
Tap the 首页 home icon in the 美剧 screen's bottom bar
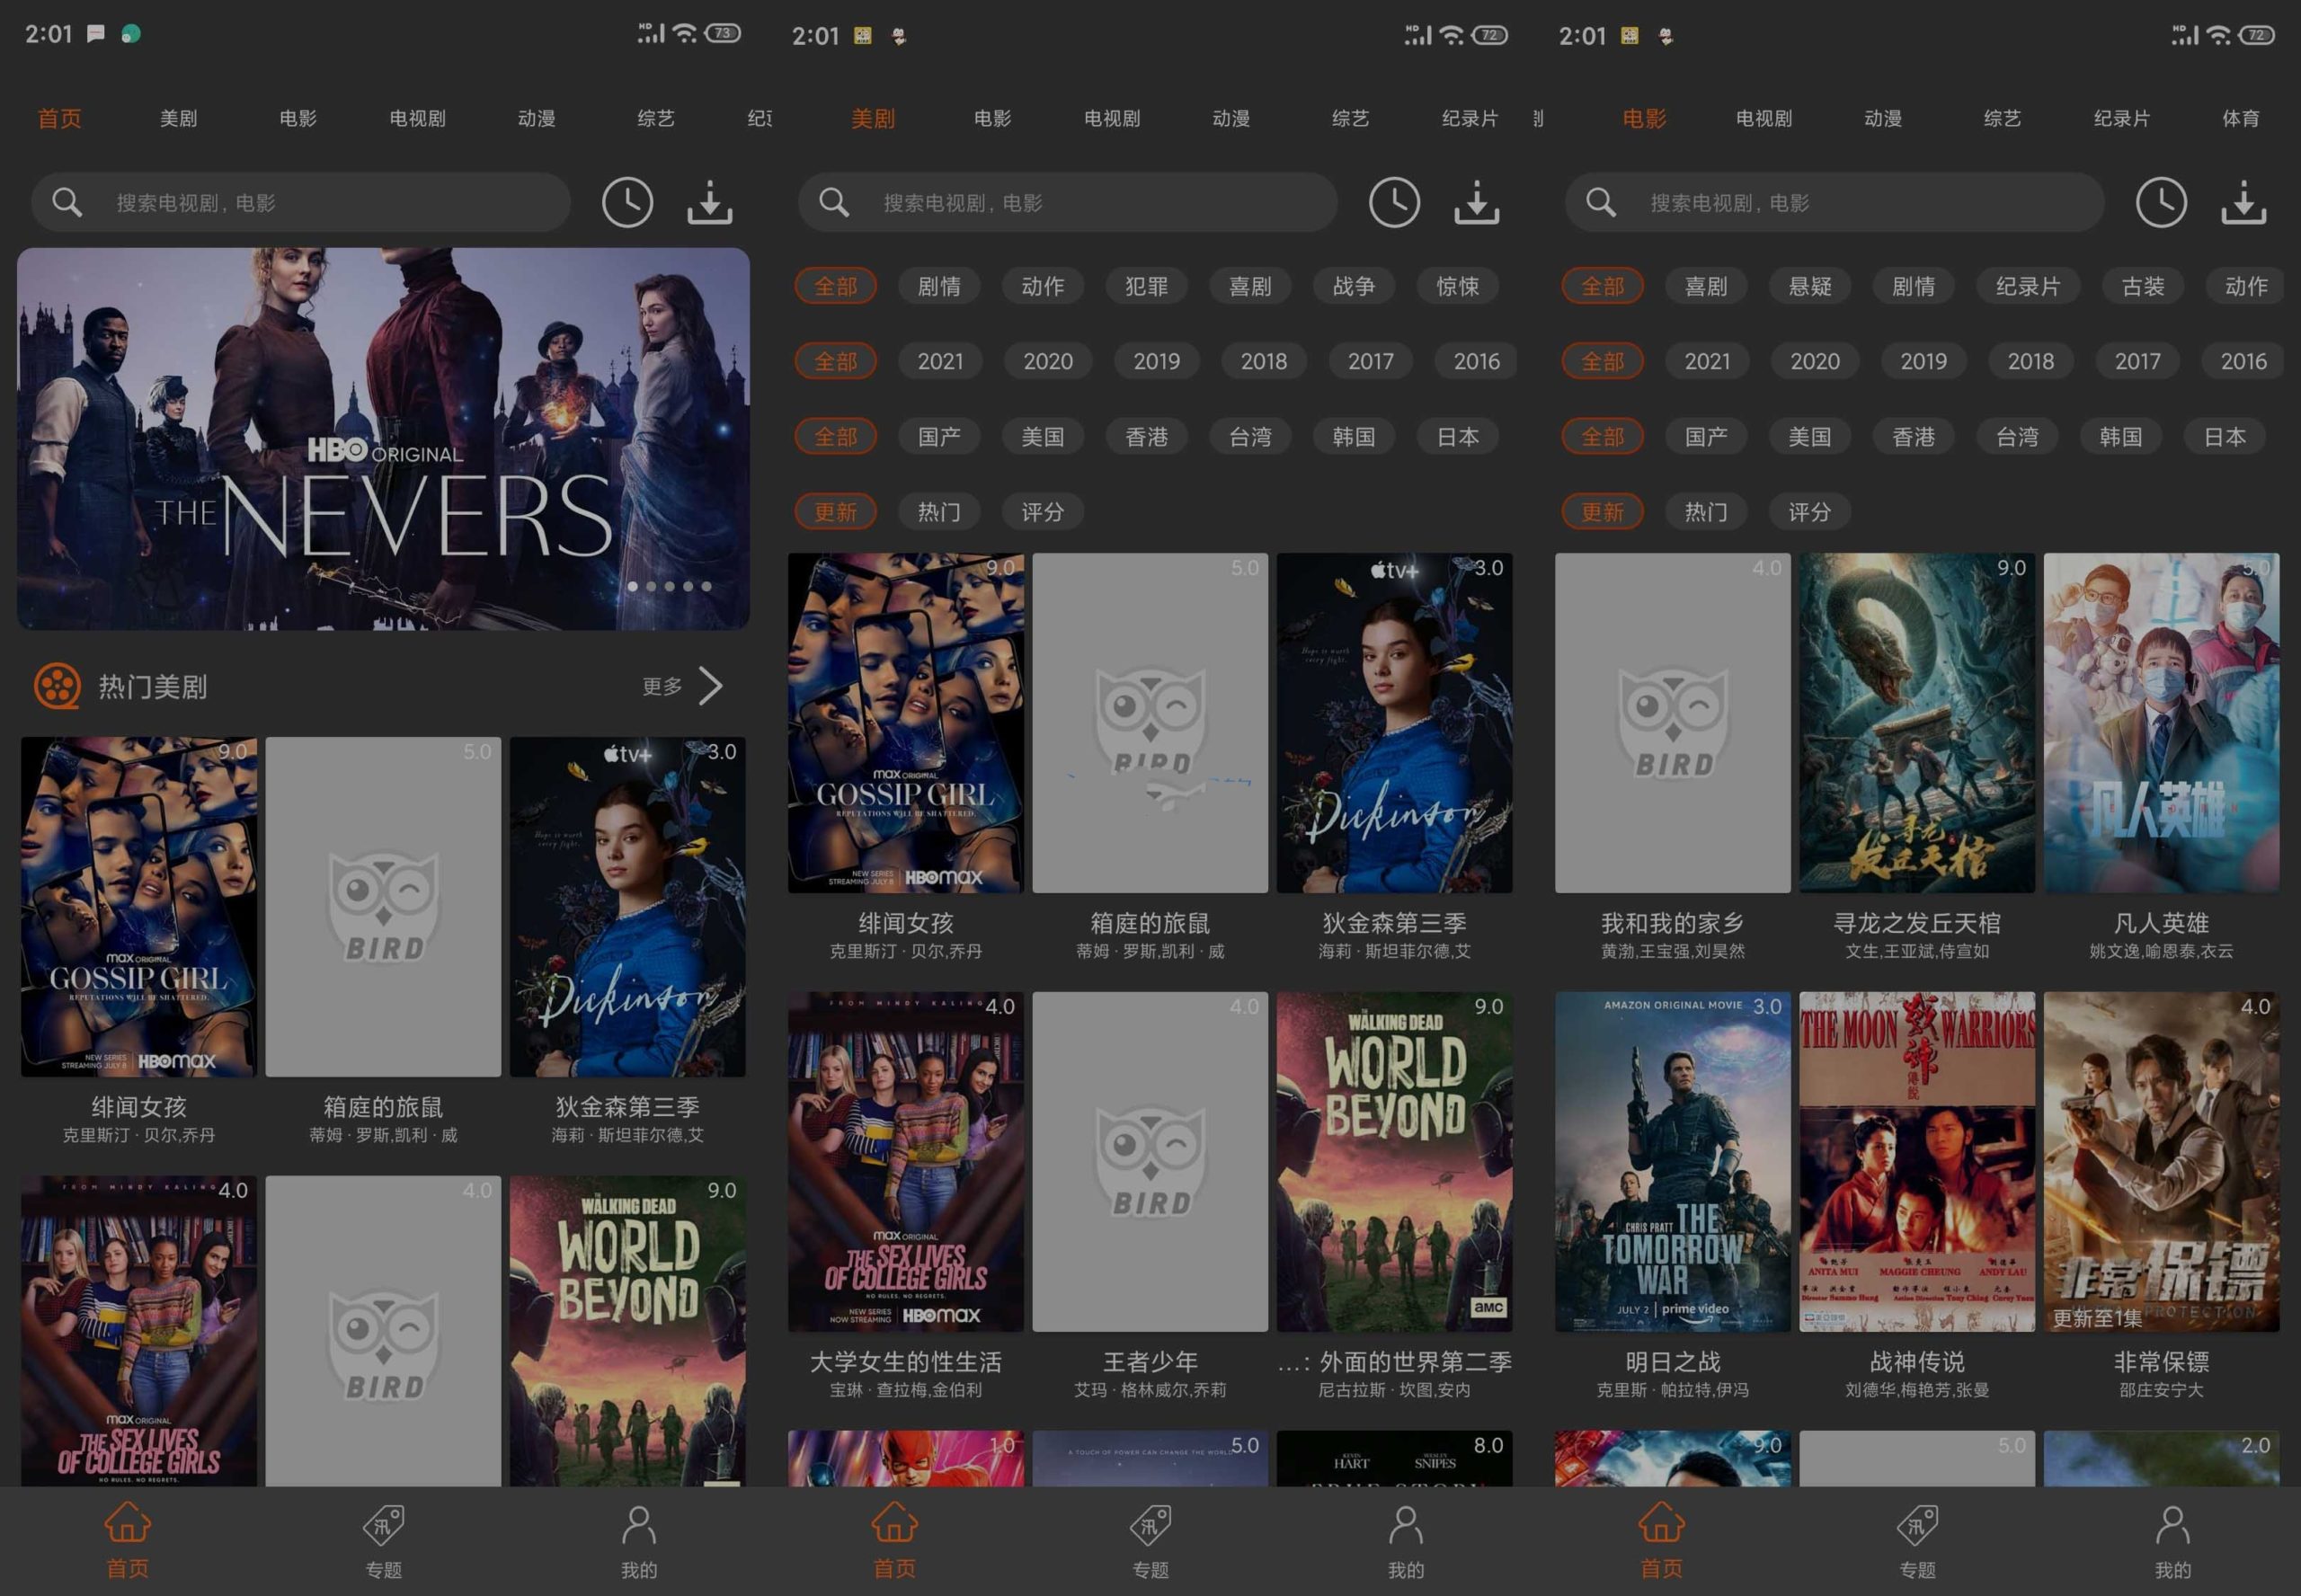pos(895,1523)
